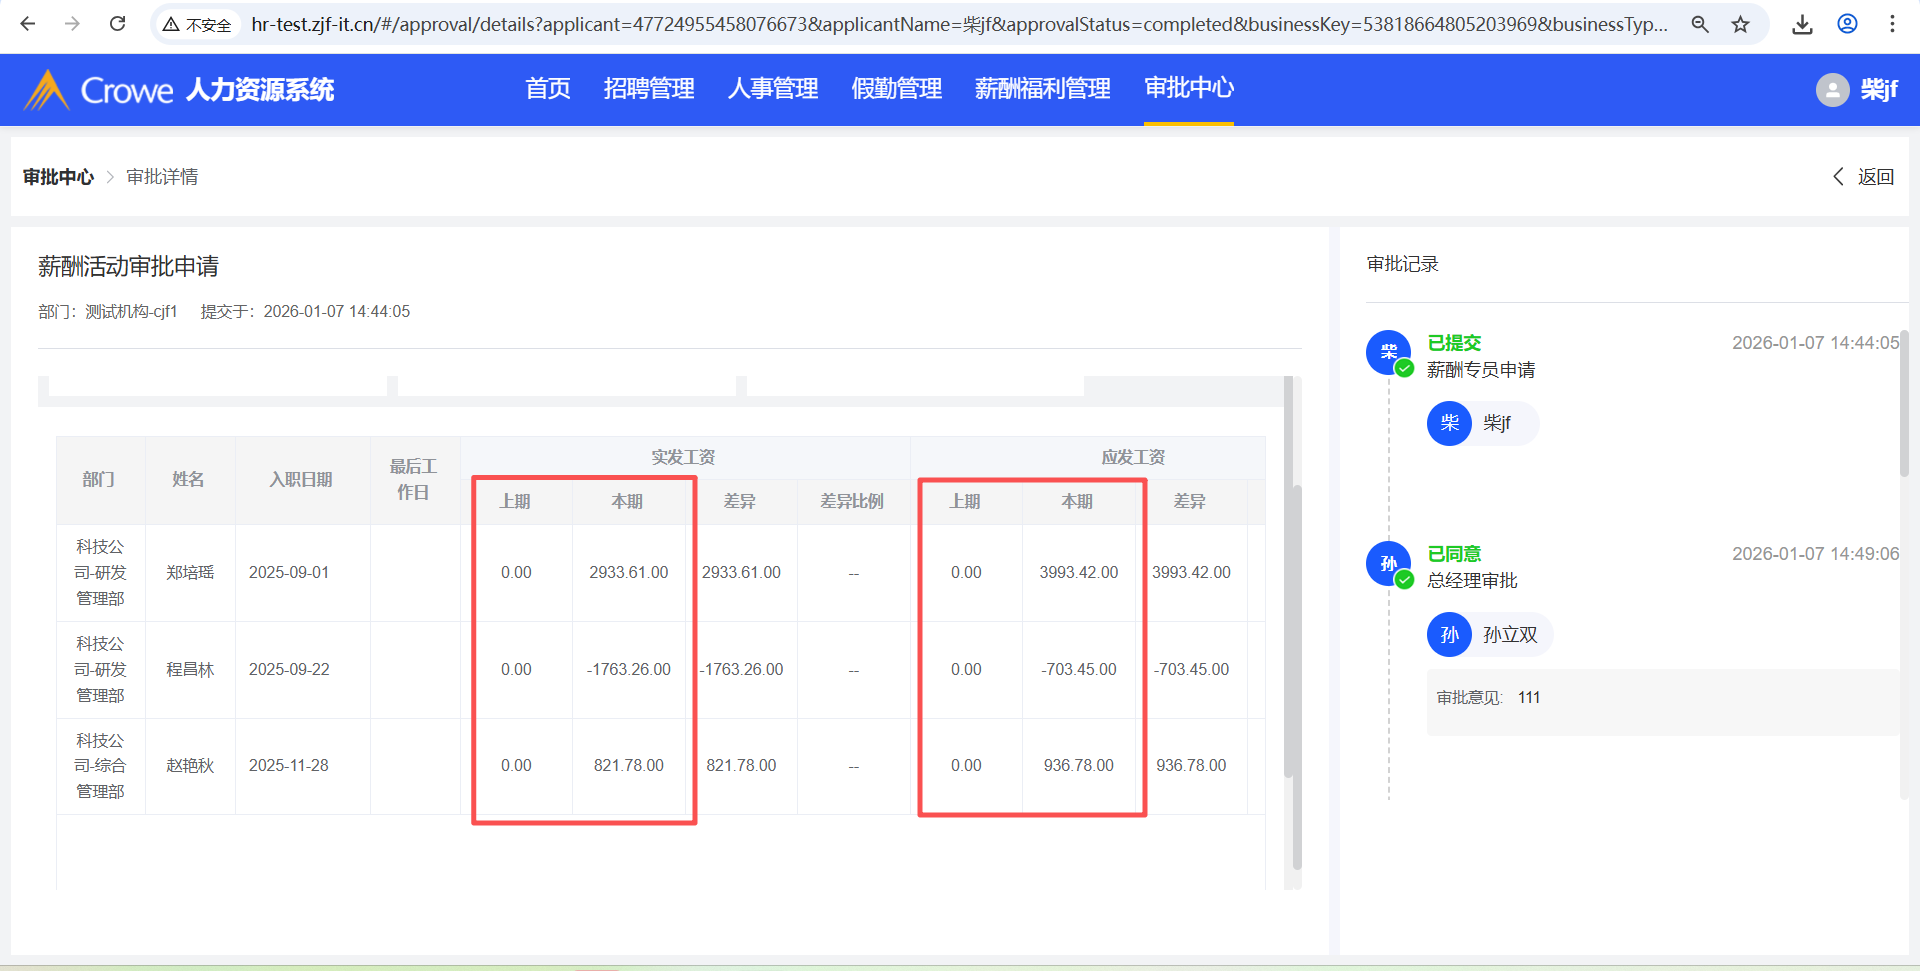The height and width of the screenshot is (971, 1920).
Task: Click the 返回 back button
Action: click(1864, 177)
